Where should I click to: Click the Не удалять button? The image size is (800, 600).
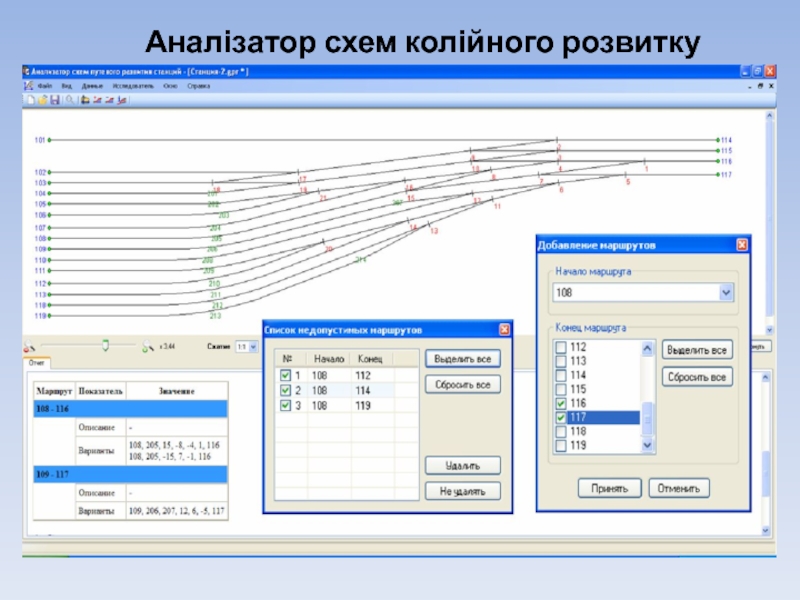click(463, 491)
